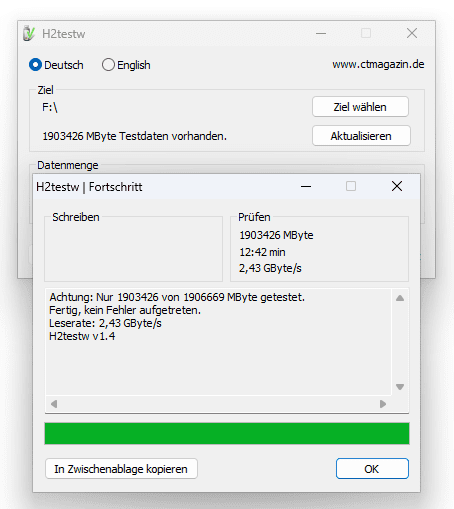Click '1903426 MByte Testdaten vorhanden.' text

click(x=135, y=136)
